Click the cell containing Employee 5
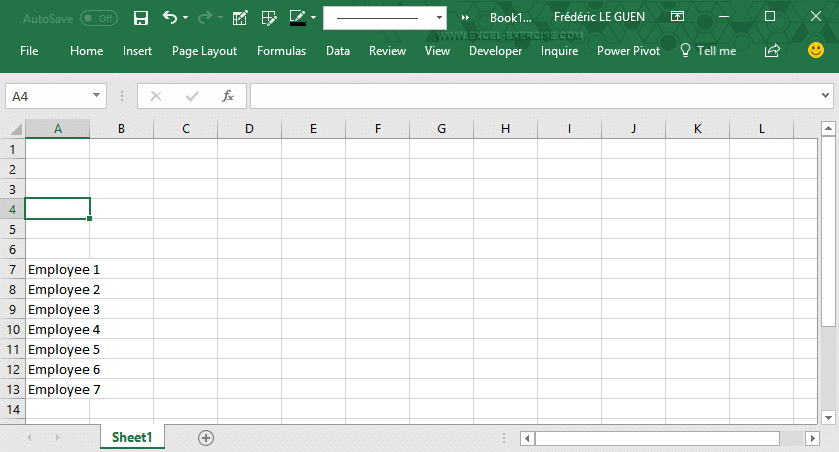 tap(57, 349)
